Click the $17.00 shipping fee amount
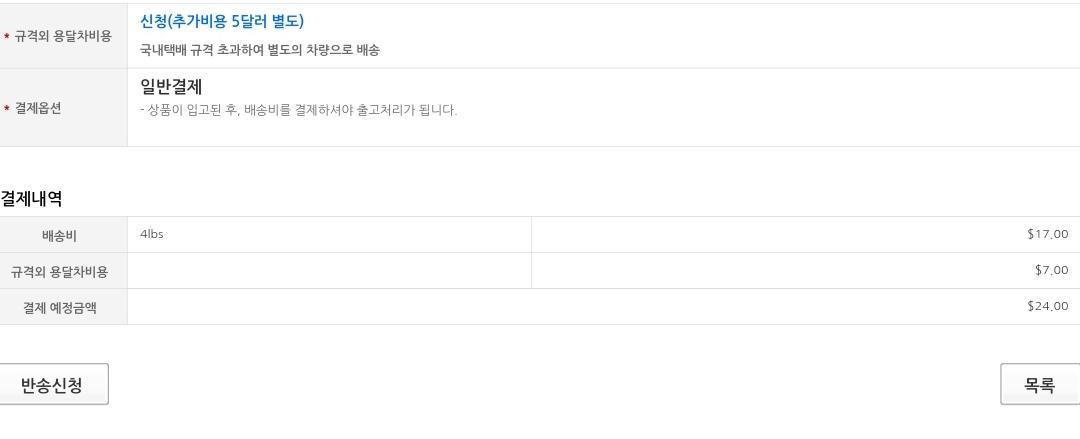This screenshot has width=1080, height=439. pos(1047,234)
